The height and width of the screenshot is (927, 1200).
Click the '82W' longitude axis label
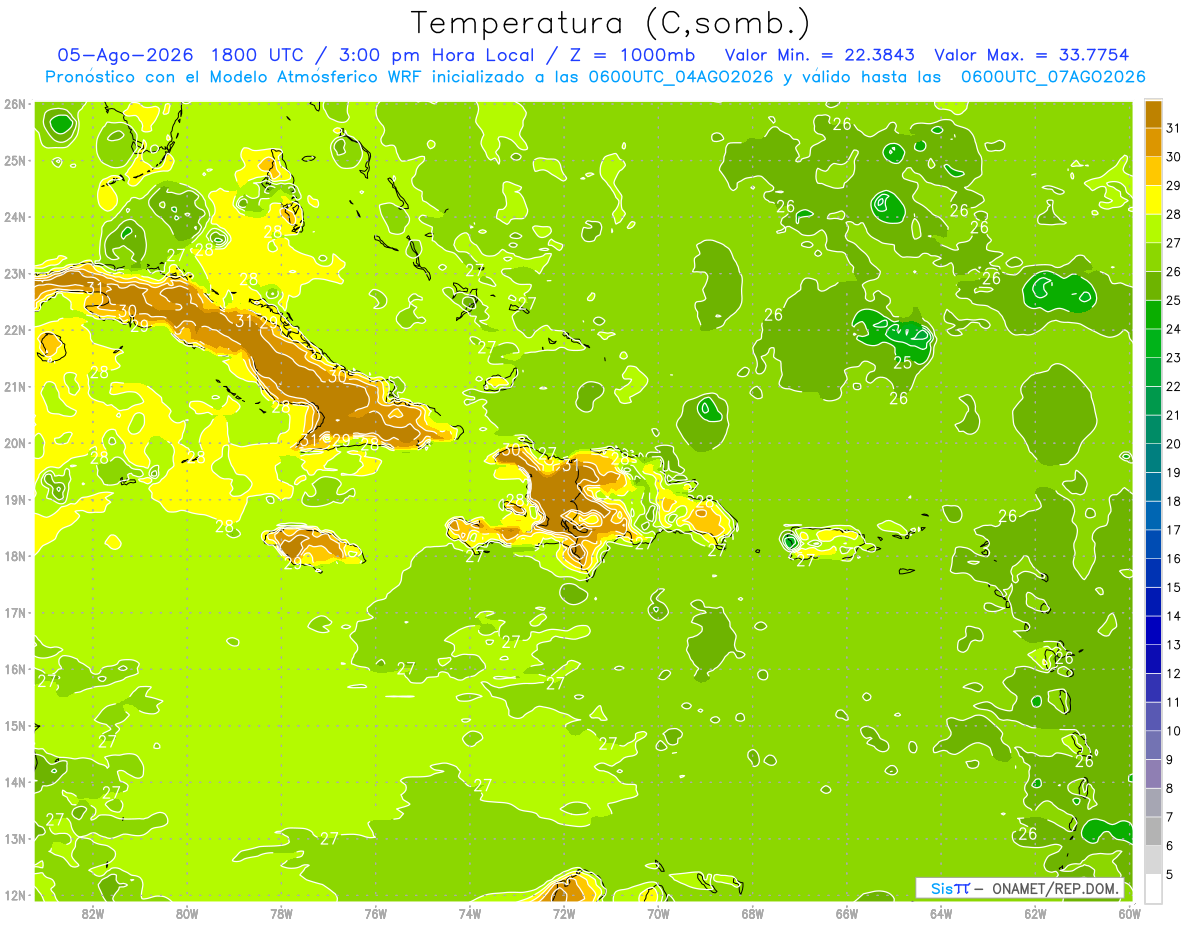pos(93,914)
